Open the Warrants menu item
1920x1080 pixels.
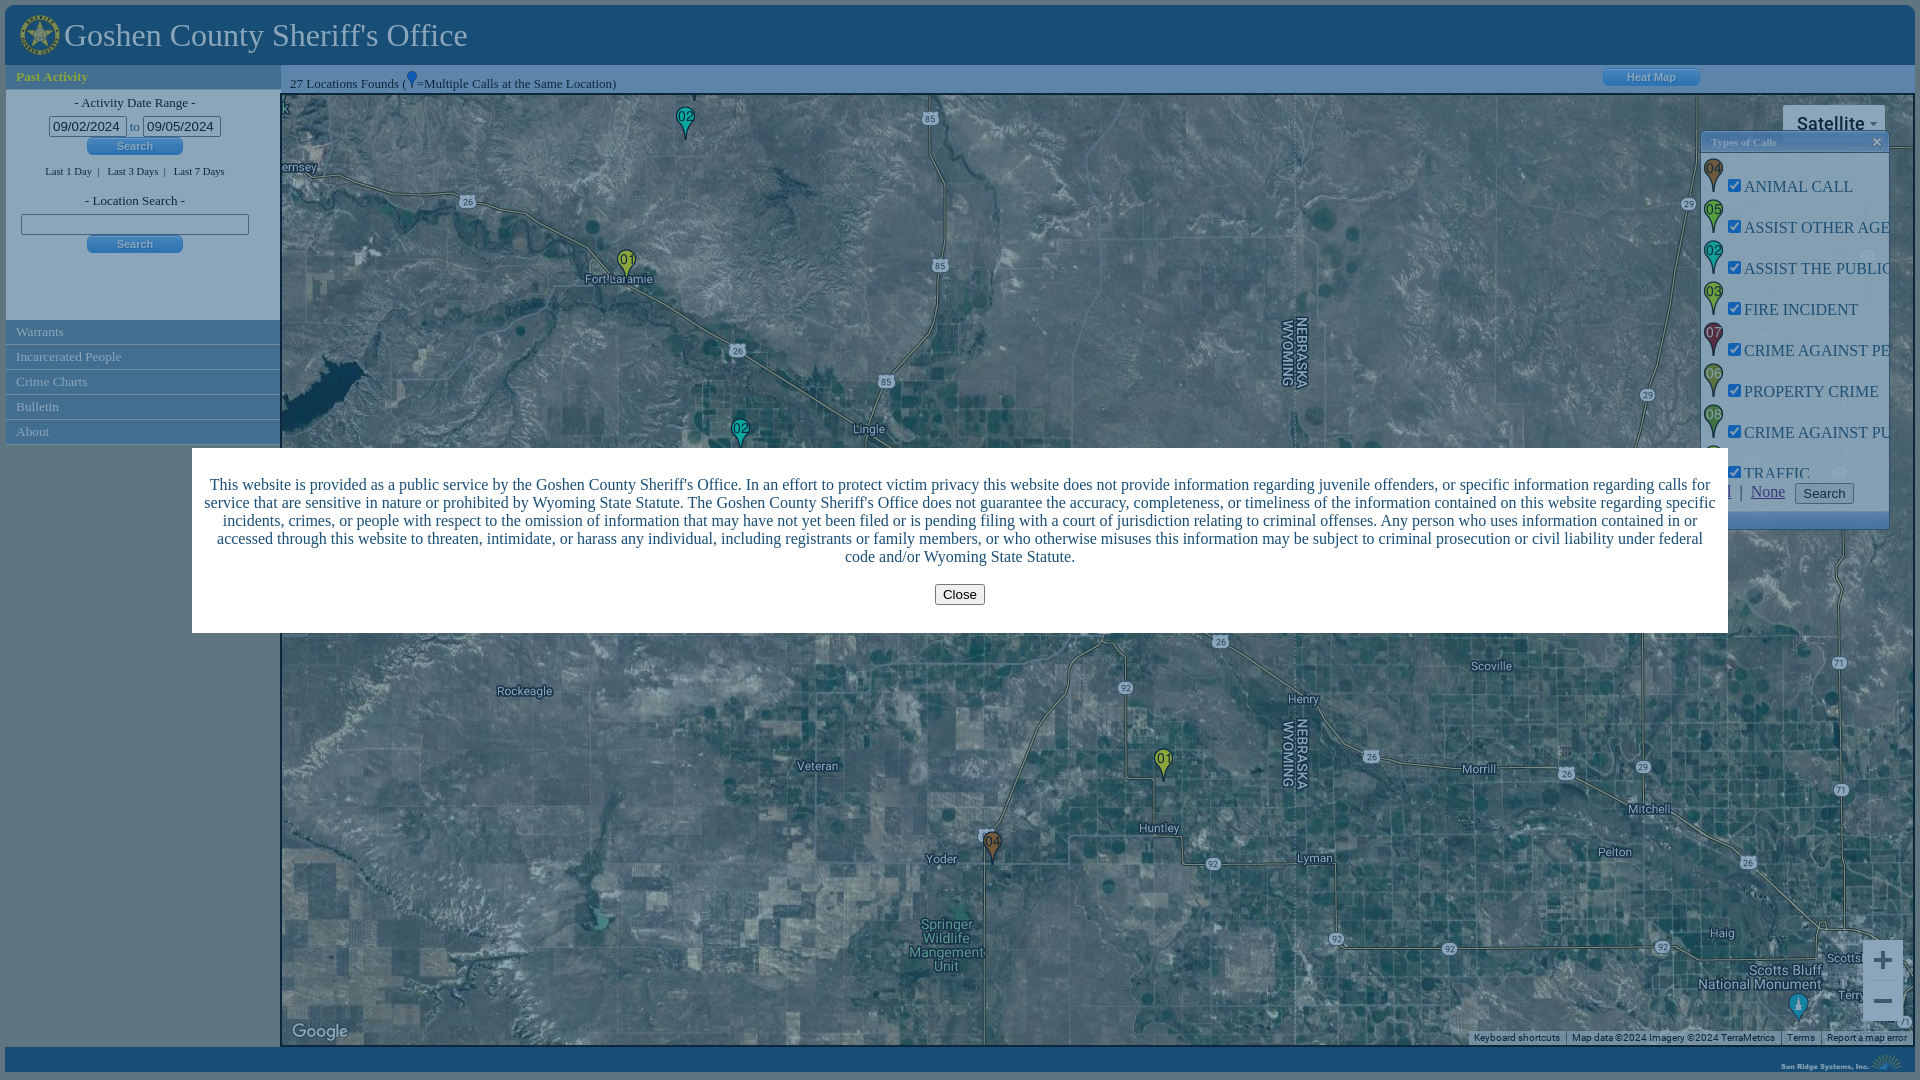click(x=143, y=332)
